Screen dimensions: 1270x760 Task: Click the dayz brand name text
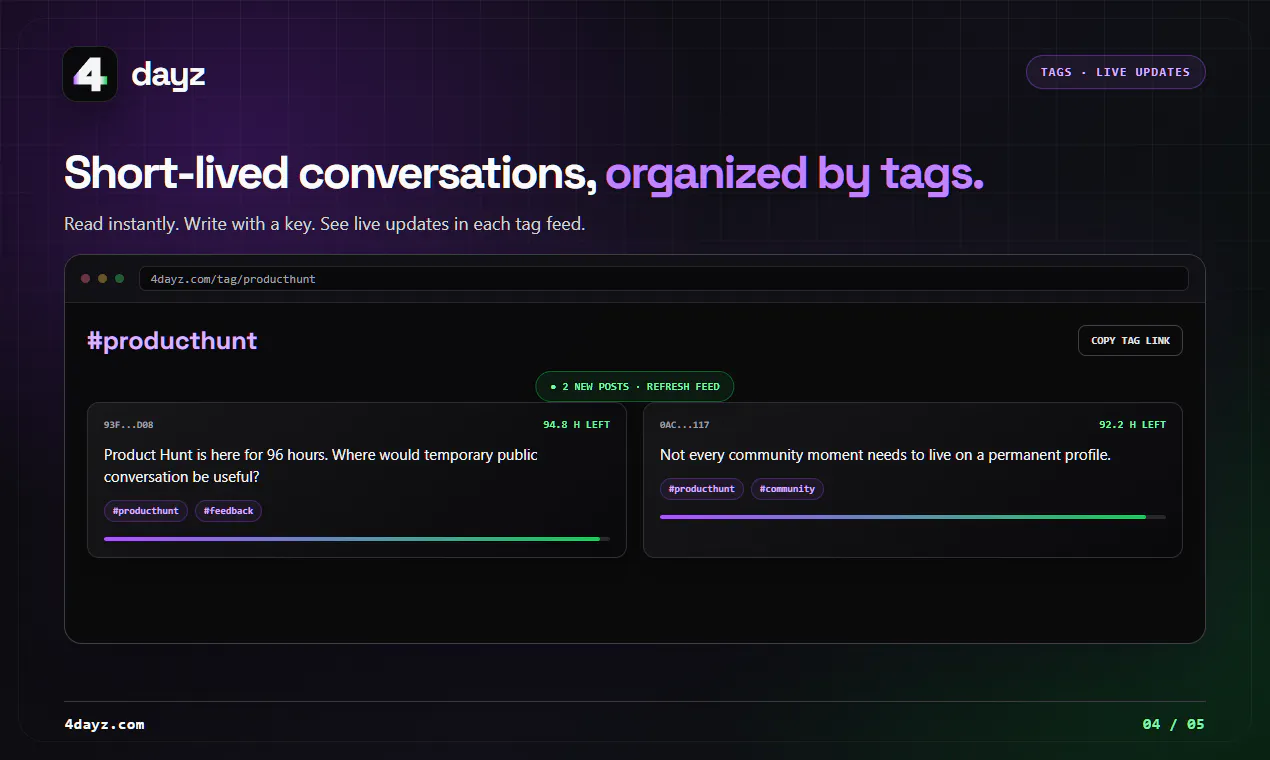(168, 75)
